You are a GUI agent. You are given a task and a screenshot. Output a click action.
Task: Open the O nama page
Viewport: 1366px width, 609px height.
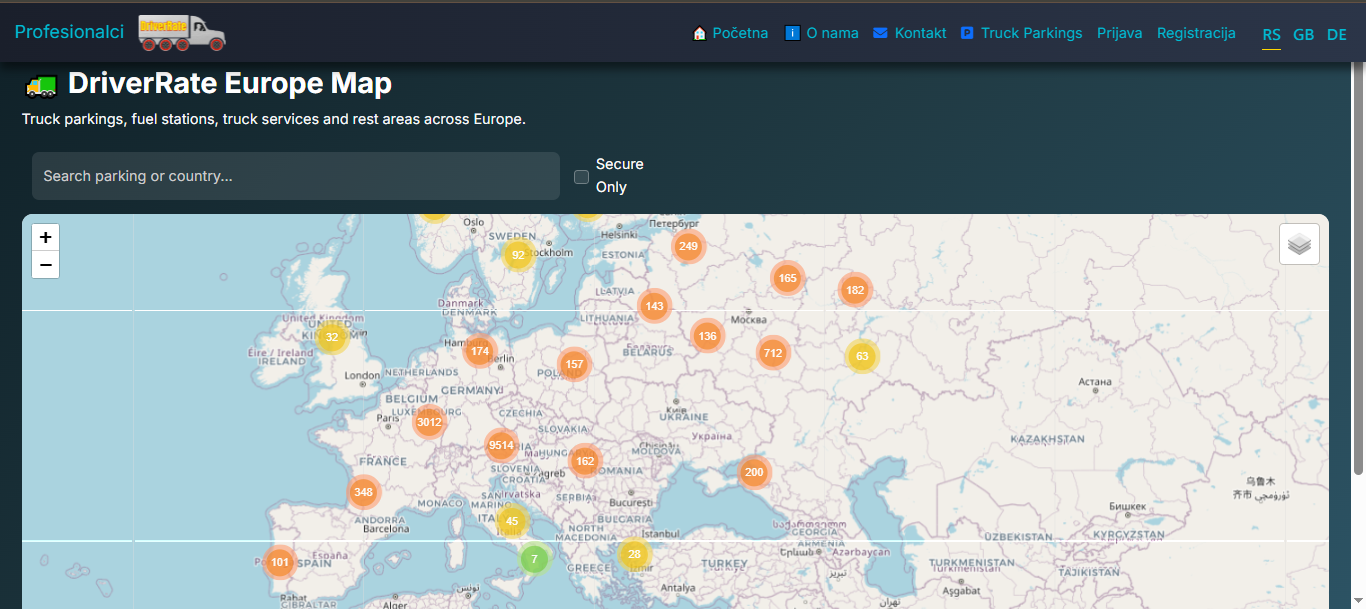822,33
